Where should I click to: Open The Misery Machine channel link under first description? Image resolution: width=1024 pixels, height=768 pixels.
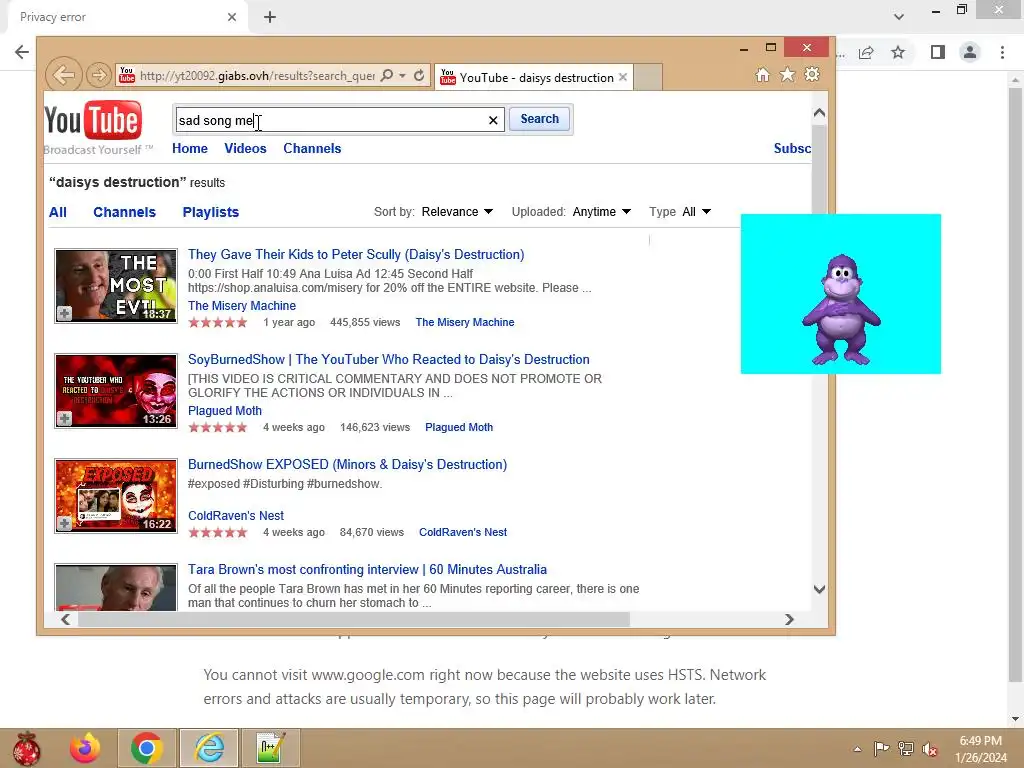point(242,306)
